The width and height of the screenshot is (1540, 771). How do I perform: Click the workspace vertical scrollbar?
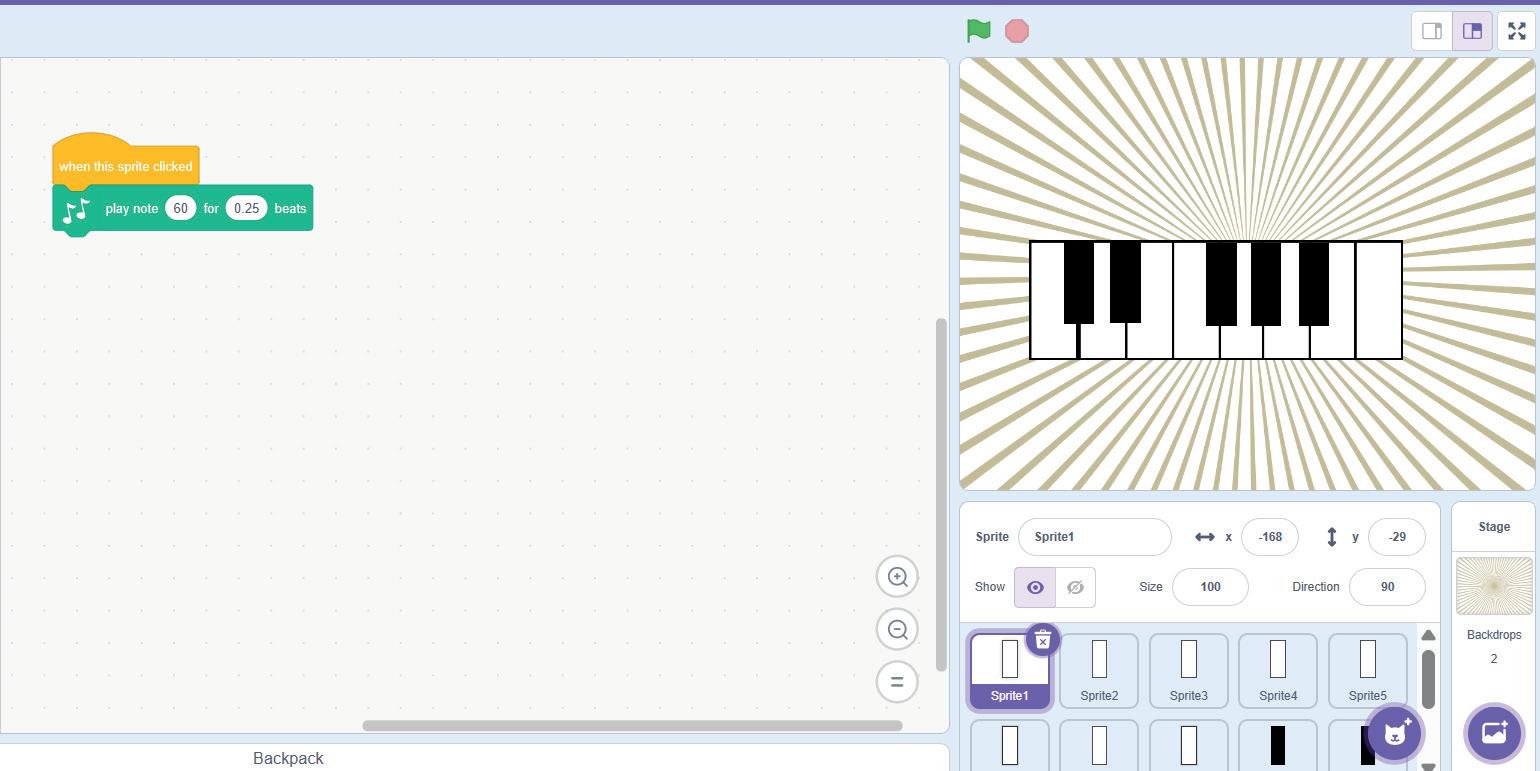point(940,495)
